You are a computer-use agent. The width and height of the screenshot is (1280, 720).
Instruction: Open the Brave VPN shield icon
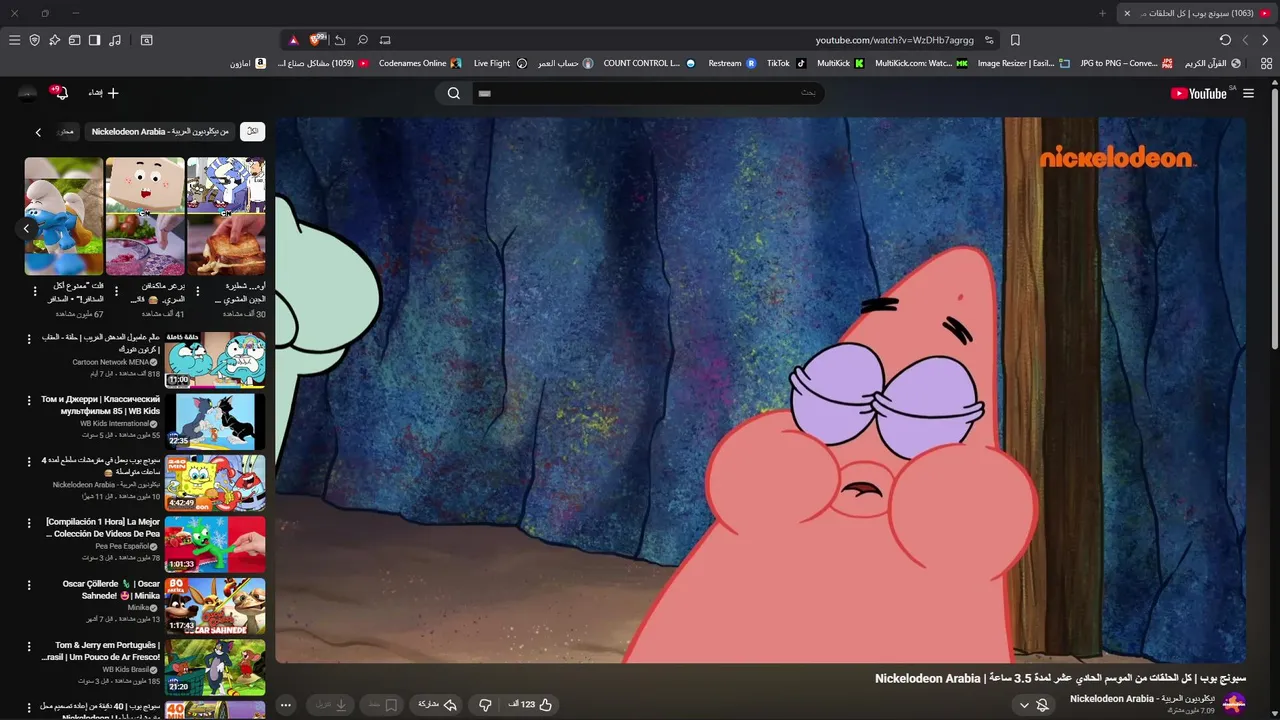[x=34, y=40]
